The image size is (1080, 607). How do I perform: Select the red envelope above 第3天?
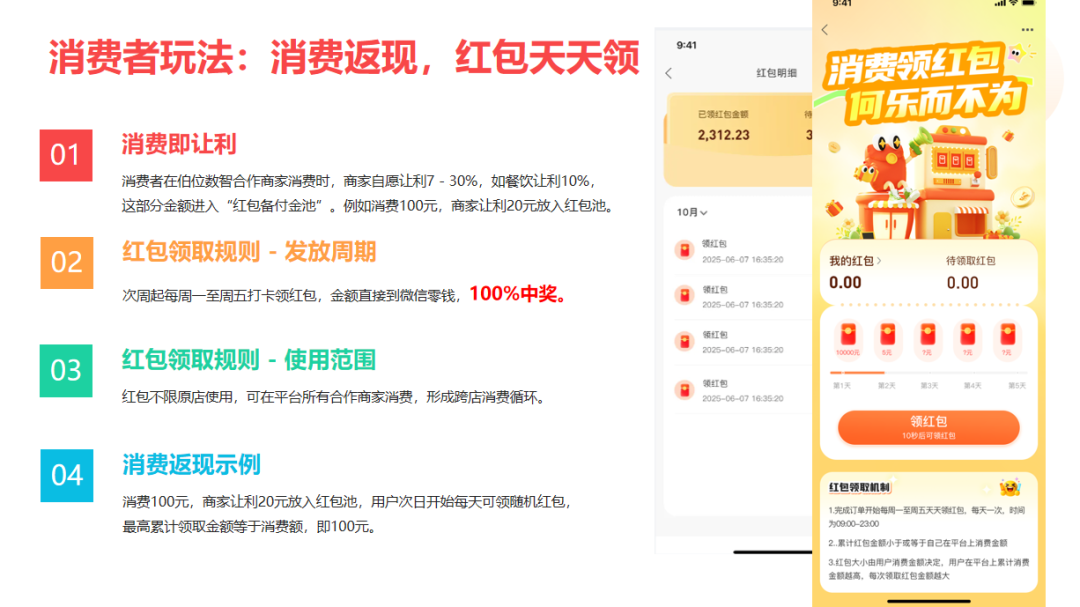(928, 339)
